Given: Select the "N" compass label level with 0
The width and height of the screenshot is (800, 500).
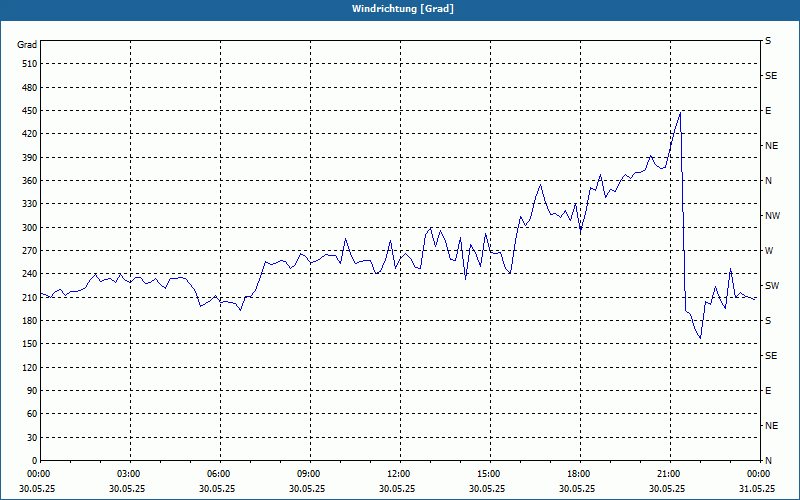Looking at the screenshot, I should 768,461.
